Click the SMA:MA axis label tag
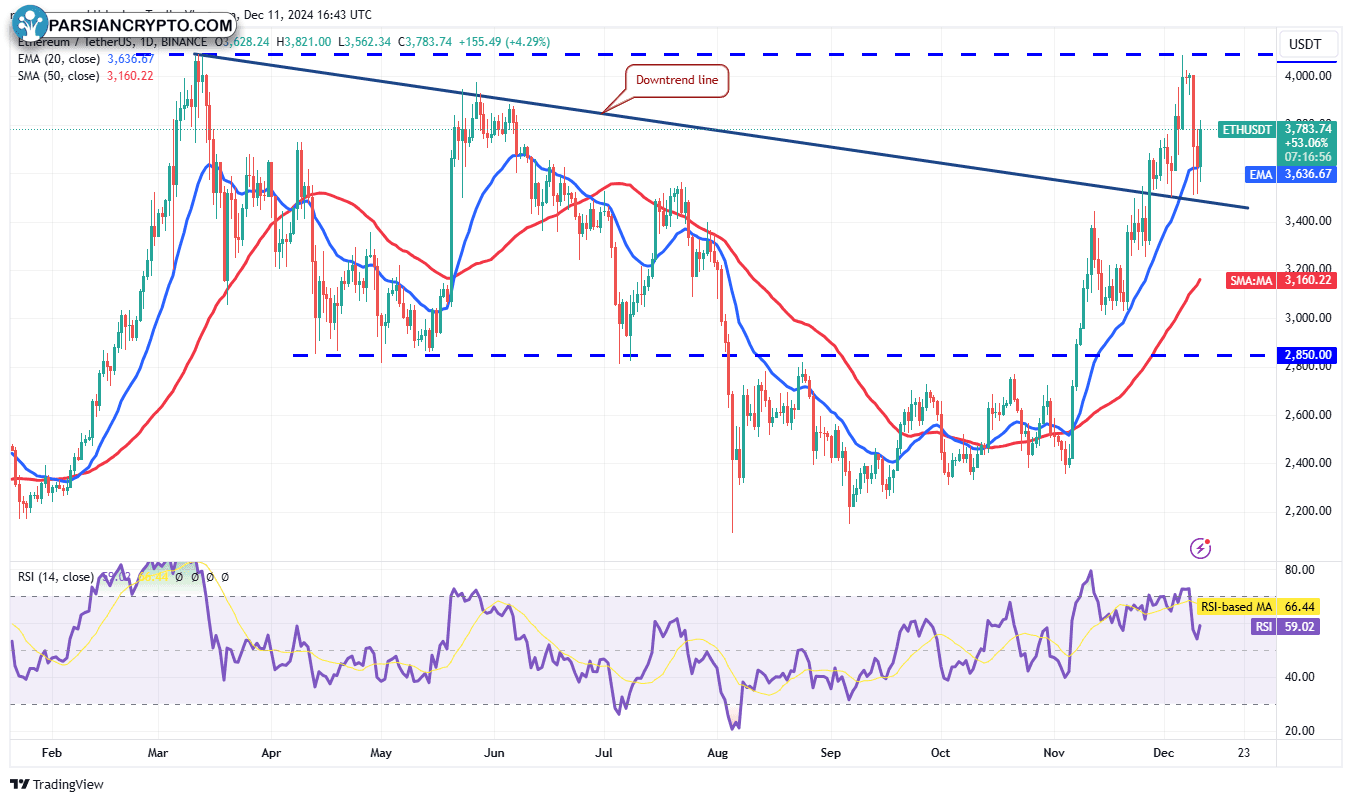 pyautogui.click(x=1250, y=282)
